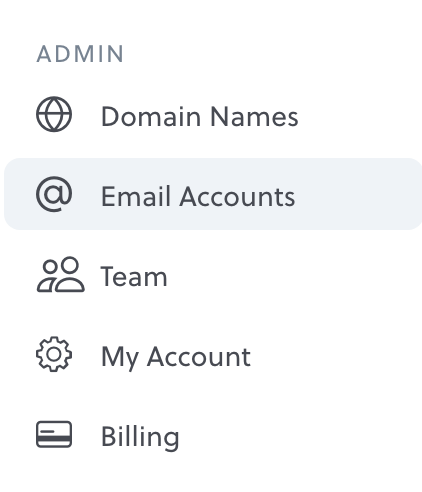Click the @ symbol icon
This screenshot has width=422, height=492.
pos(54,194)
